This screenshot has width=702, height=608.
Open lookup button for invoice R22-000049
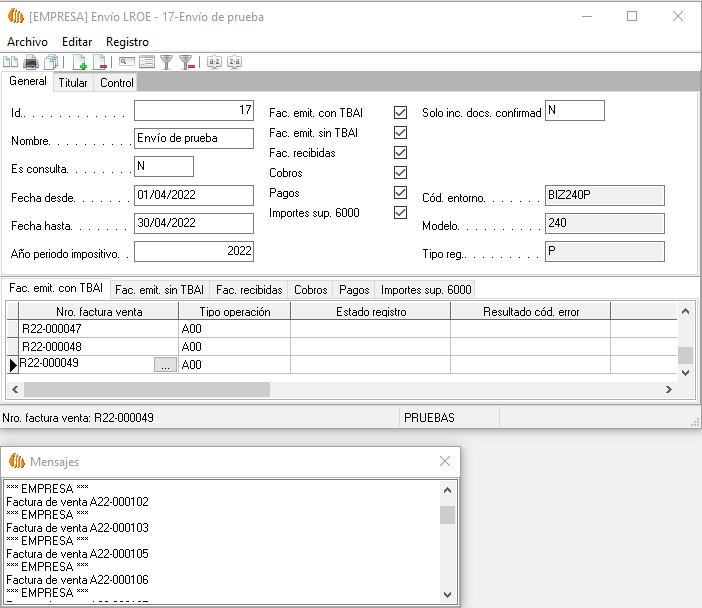tap(166, 365)
